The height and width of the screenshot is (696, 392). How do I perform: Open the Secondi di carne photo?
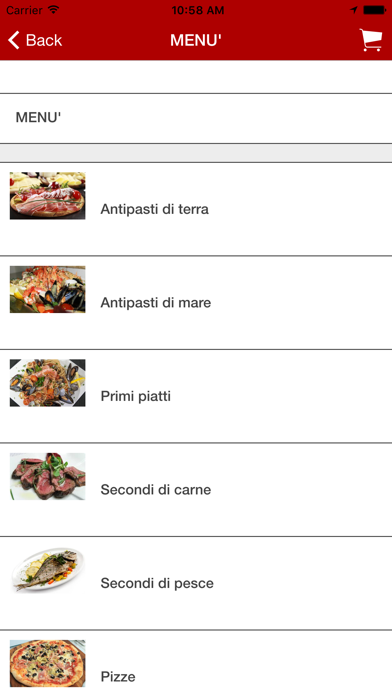coord(48,476)
